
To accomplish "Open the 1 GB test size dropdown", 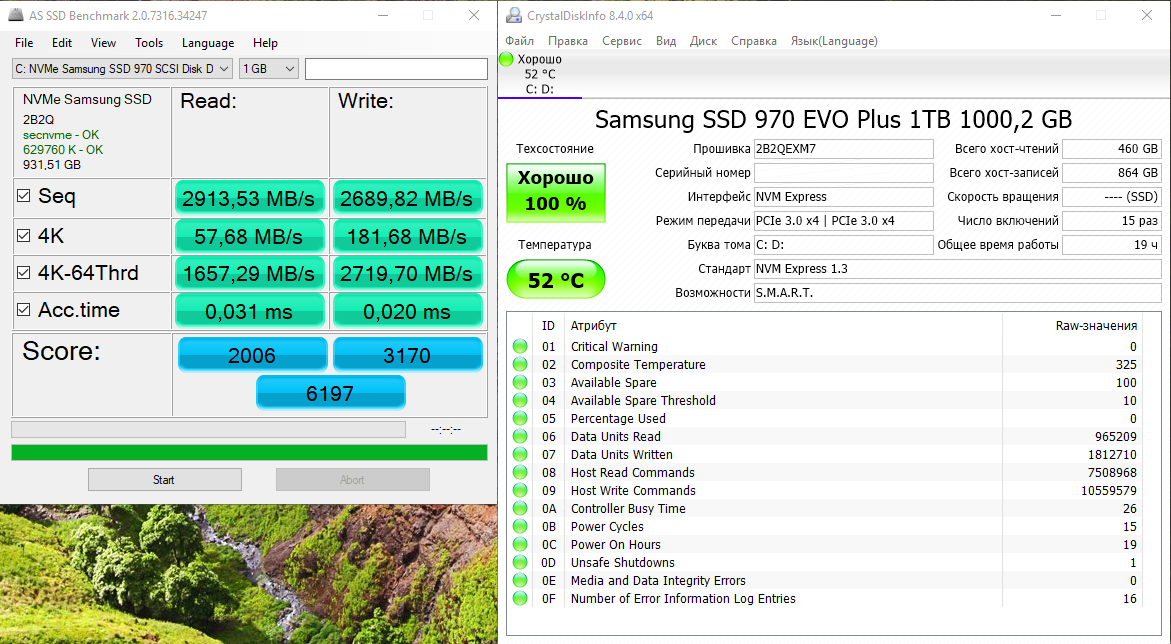I will pyautogui.click(x=269, y=69).
